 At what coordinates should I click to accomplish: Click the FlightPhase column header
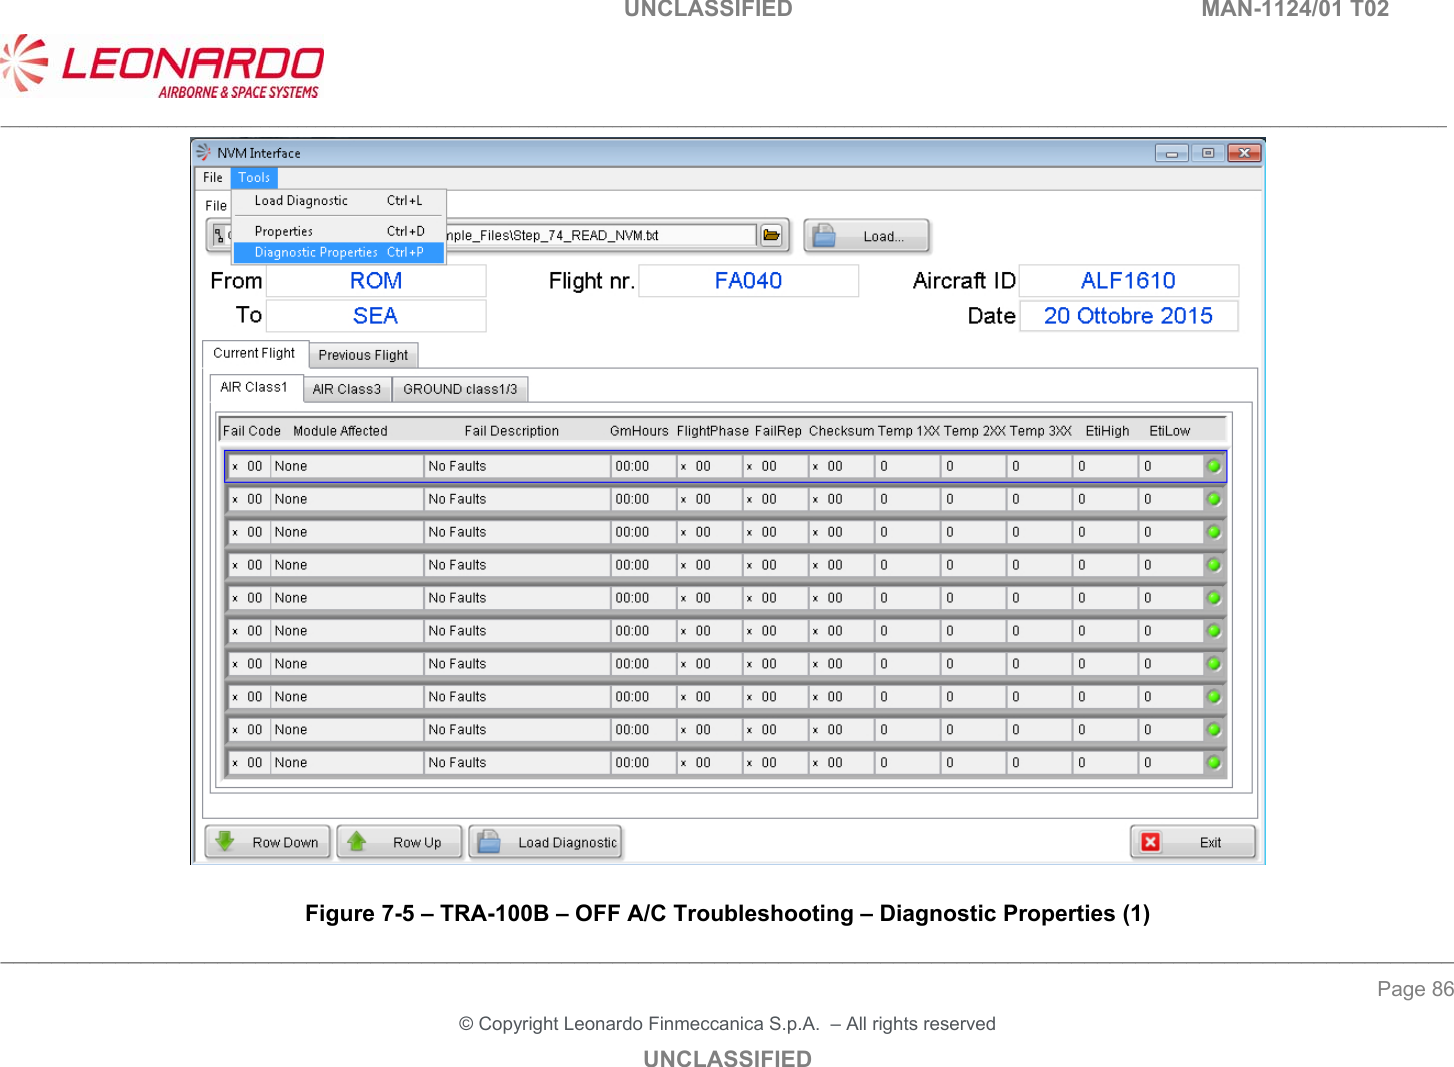tap(713, 431)
